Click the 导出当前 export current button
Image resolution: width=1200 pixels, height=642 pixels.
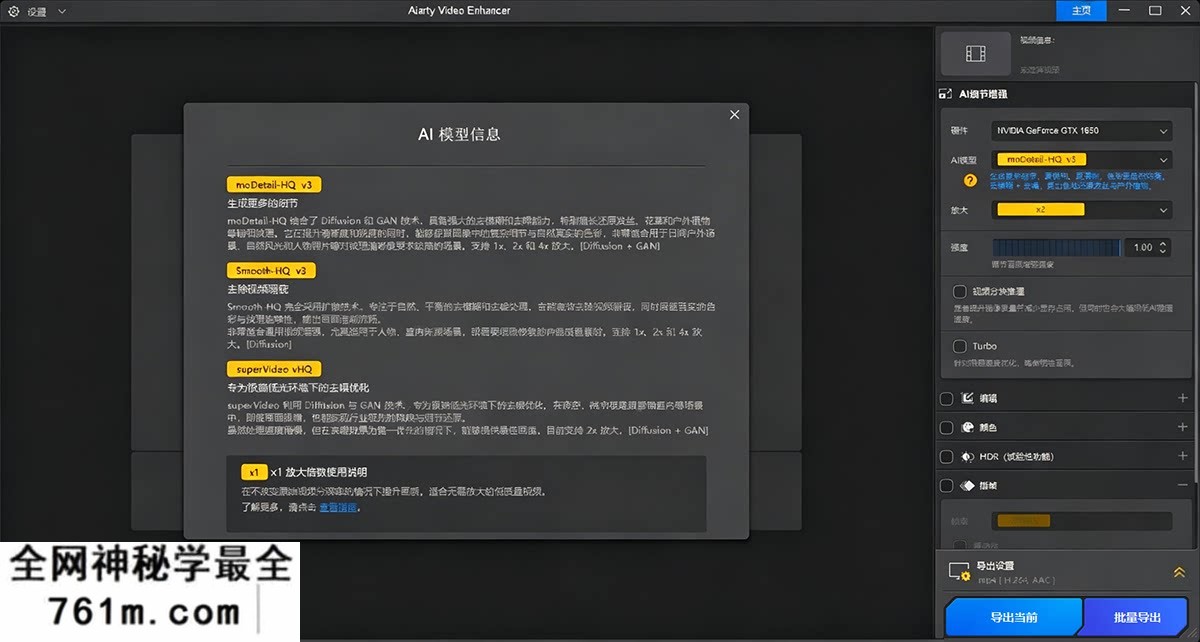pyautogui.click(x=1013, y=617)
